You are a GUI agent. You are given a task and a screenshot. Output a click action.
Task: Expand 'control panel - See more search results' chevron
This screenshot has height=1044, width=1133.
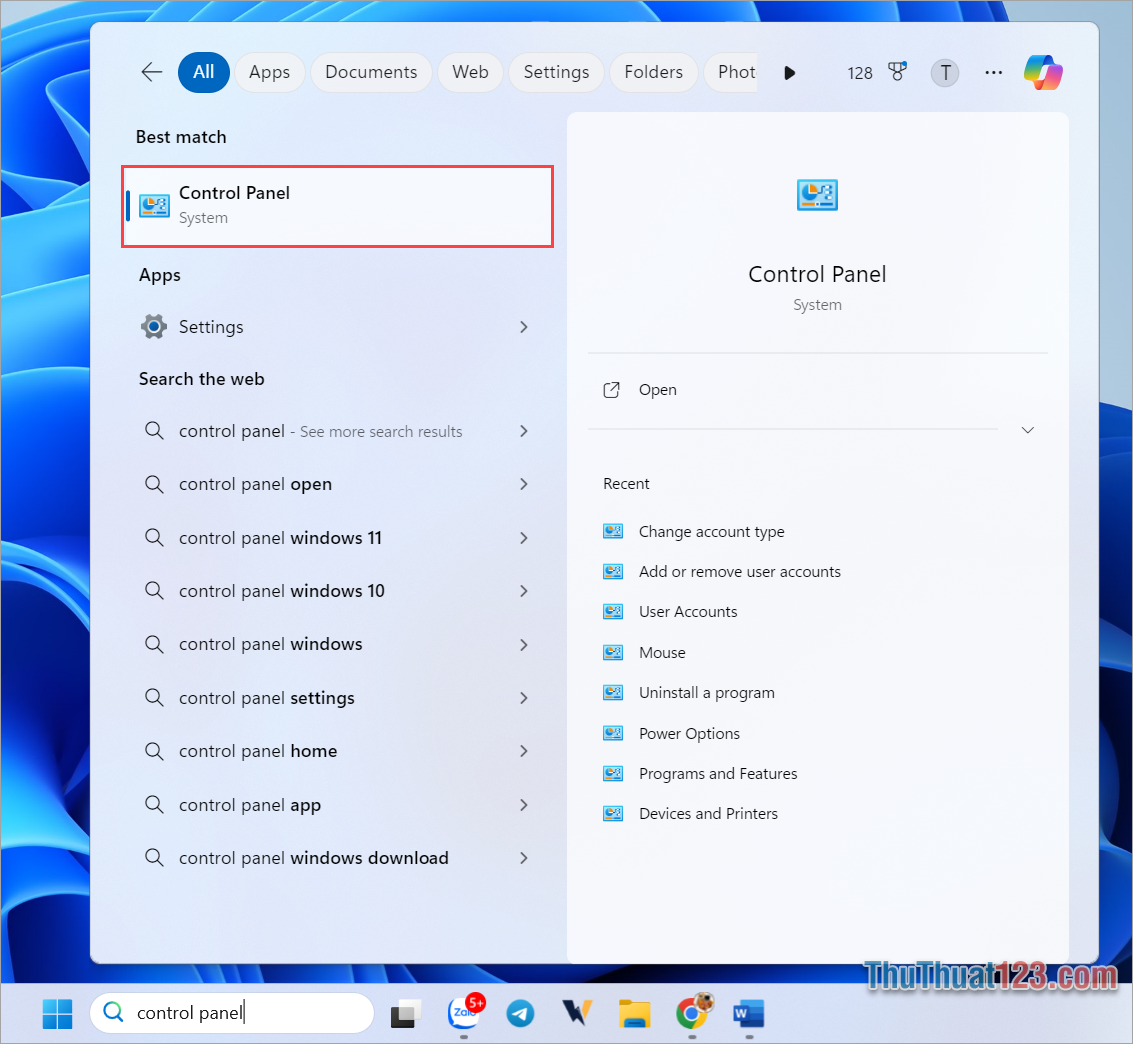[524, 431]
